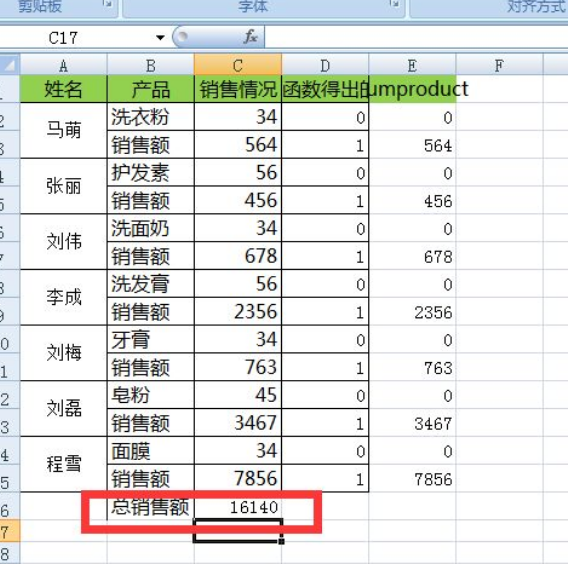
Task: Click into the formula bar input
Action: (x=416, y=37)
